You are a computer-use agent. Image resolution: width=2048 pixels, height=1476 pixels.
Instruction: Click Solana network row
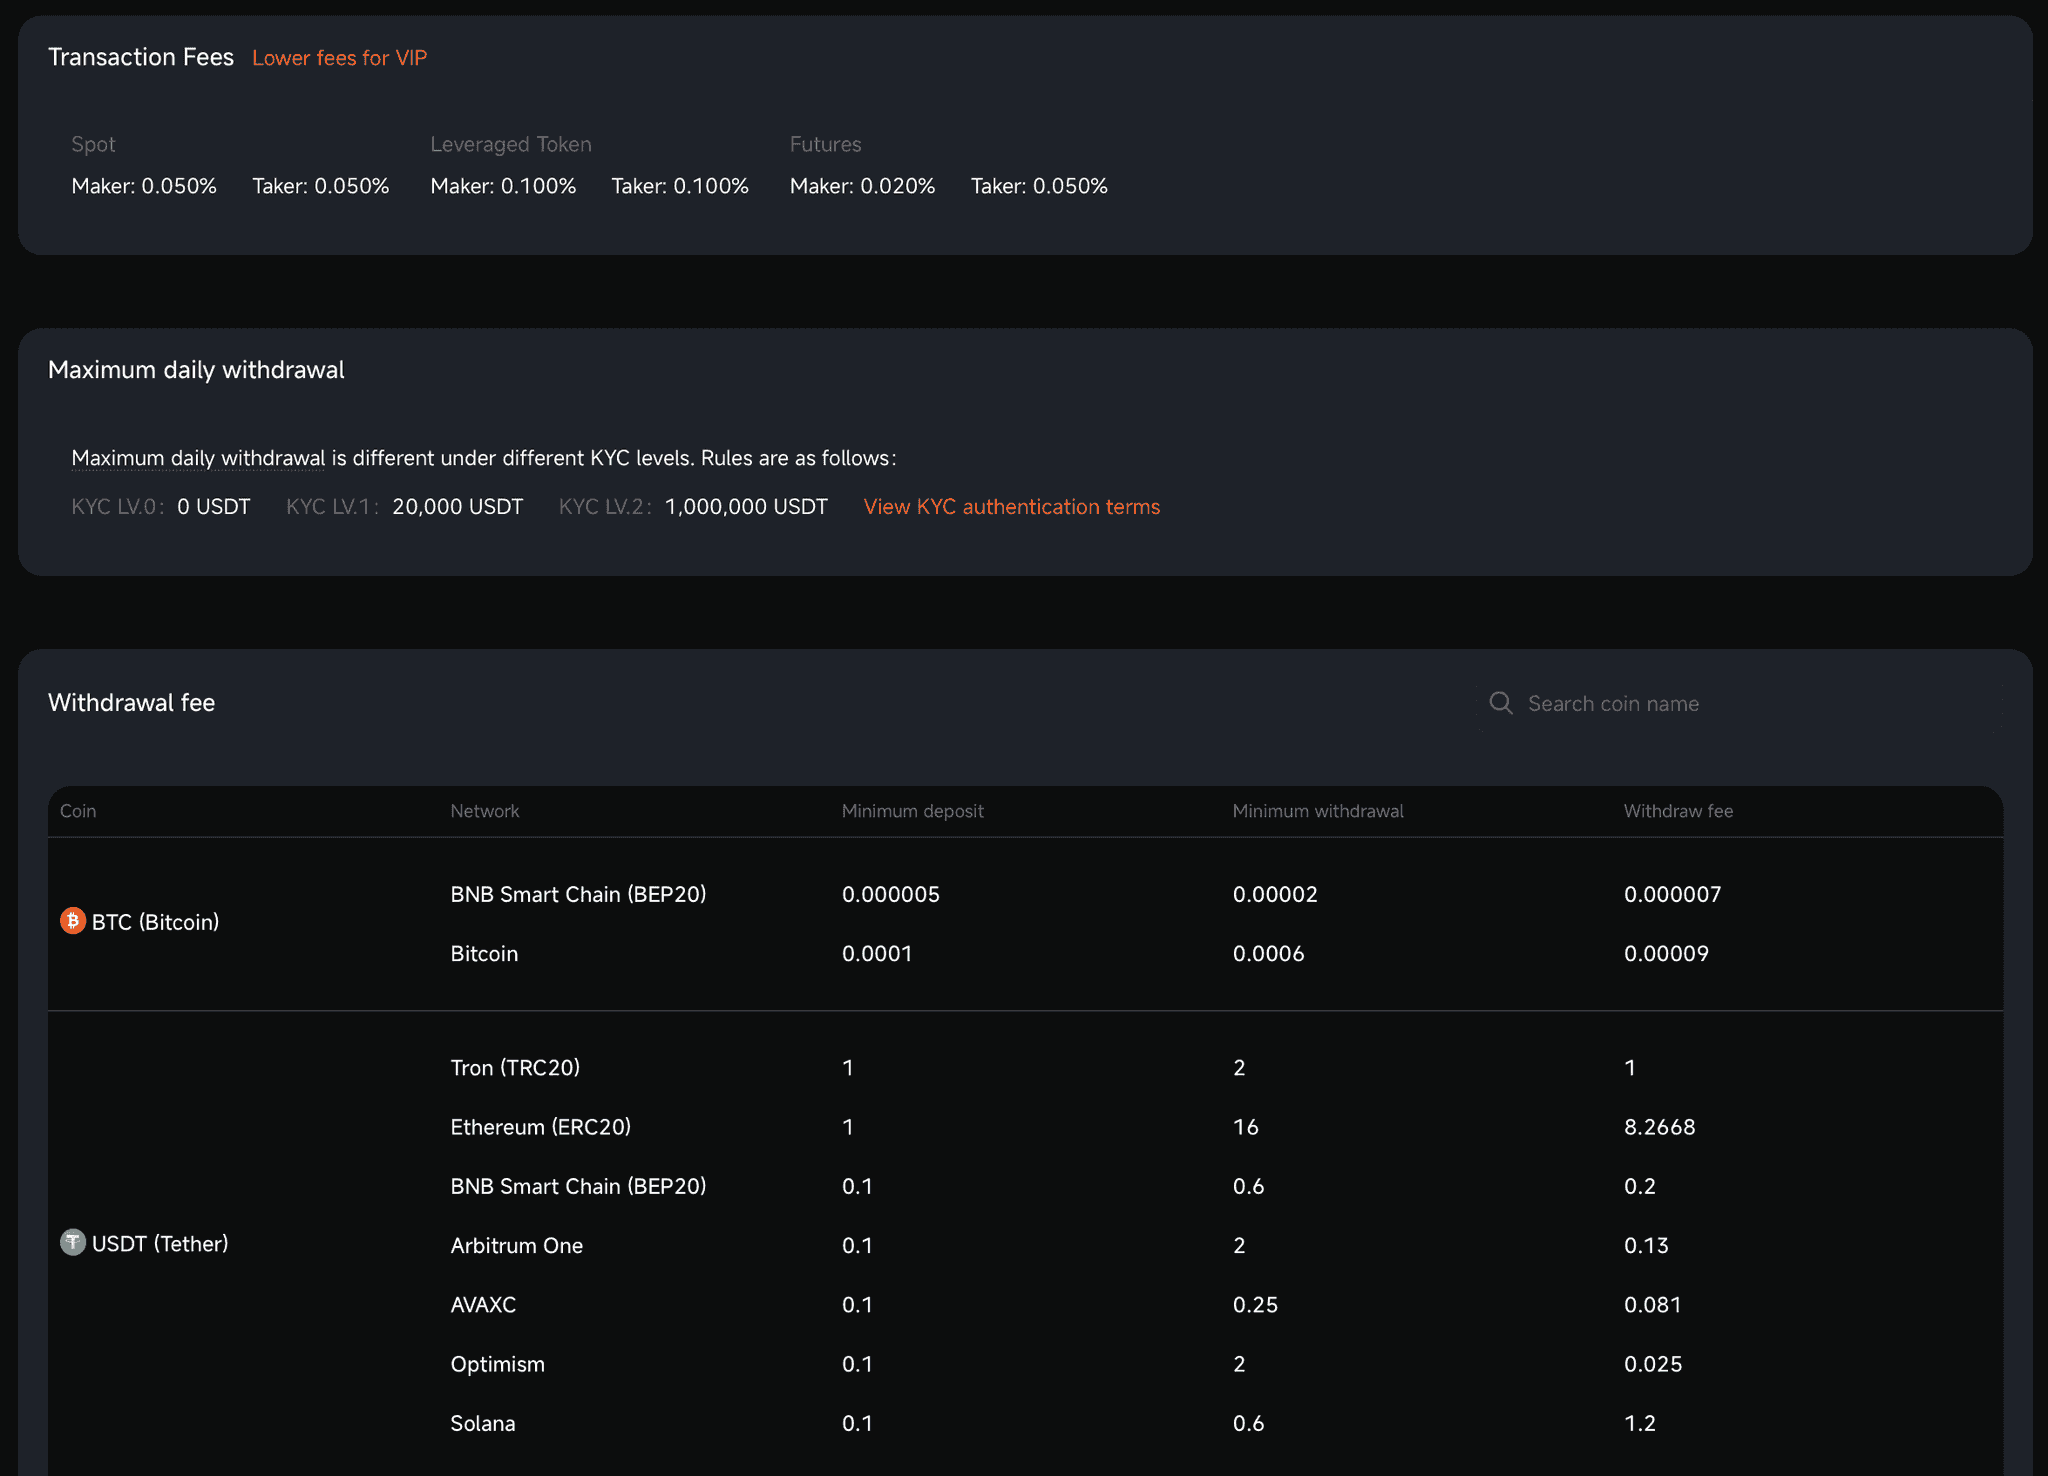483,1423
